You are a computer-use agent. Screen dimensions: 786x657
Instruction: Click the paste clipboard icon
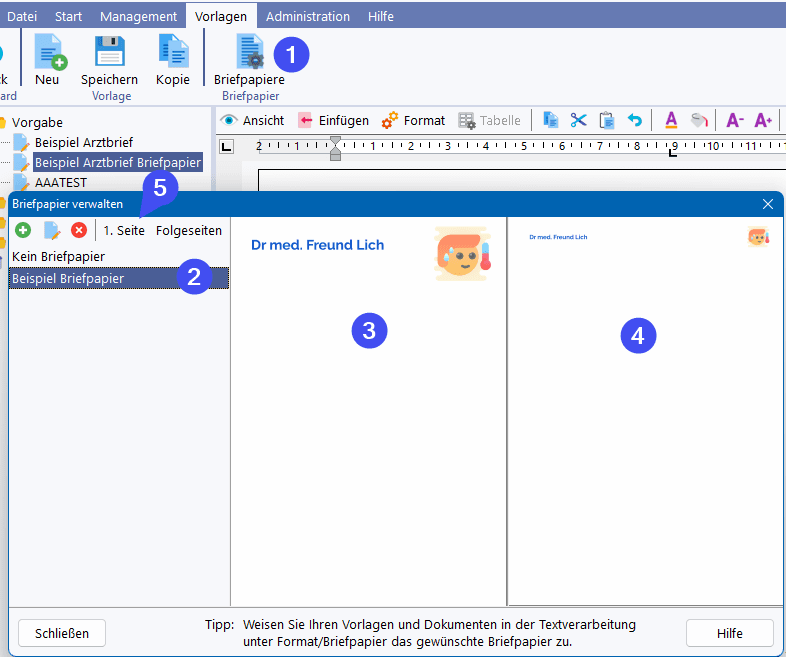[606, 120]
